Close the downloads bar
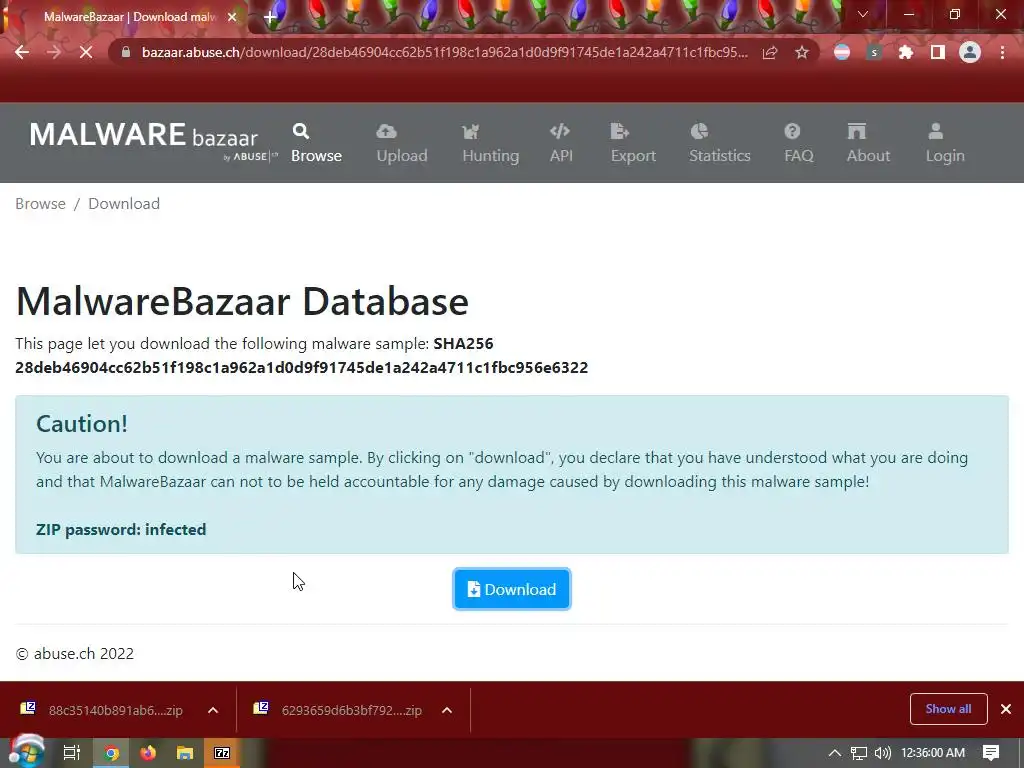Screen dimensions: 1024x768 (1006, 709)
